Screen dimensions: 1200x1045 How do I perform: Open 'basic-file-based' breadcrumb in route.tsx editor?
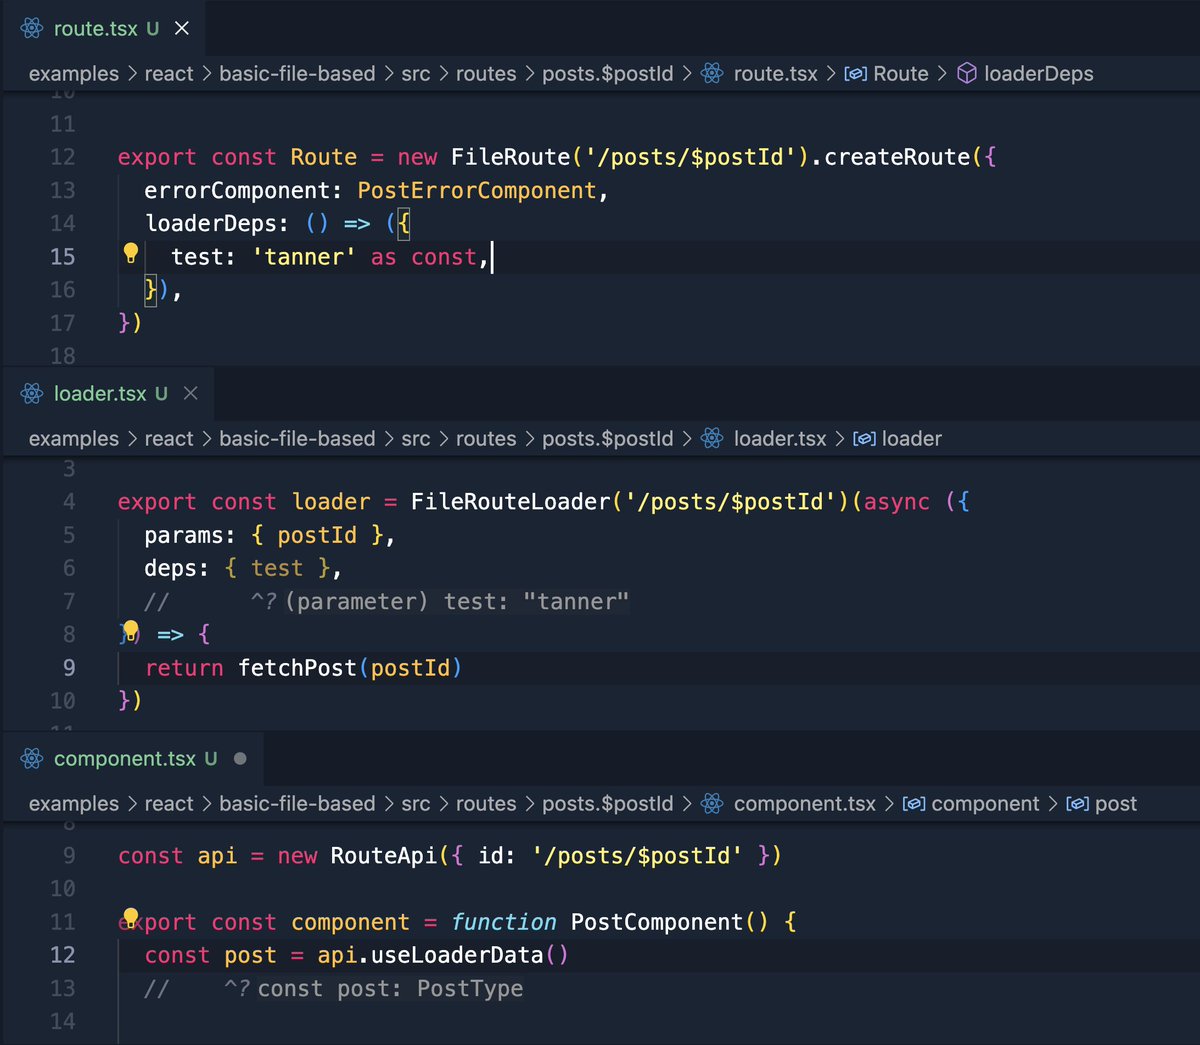297,73
